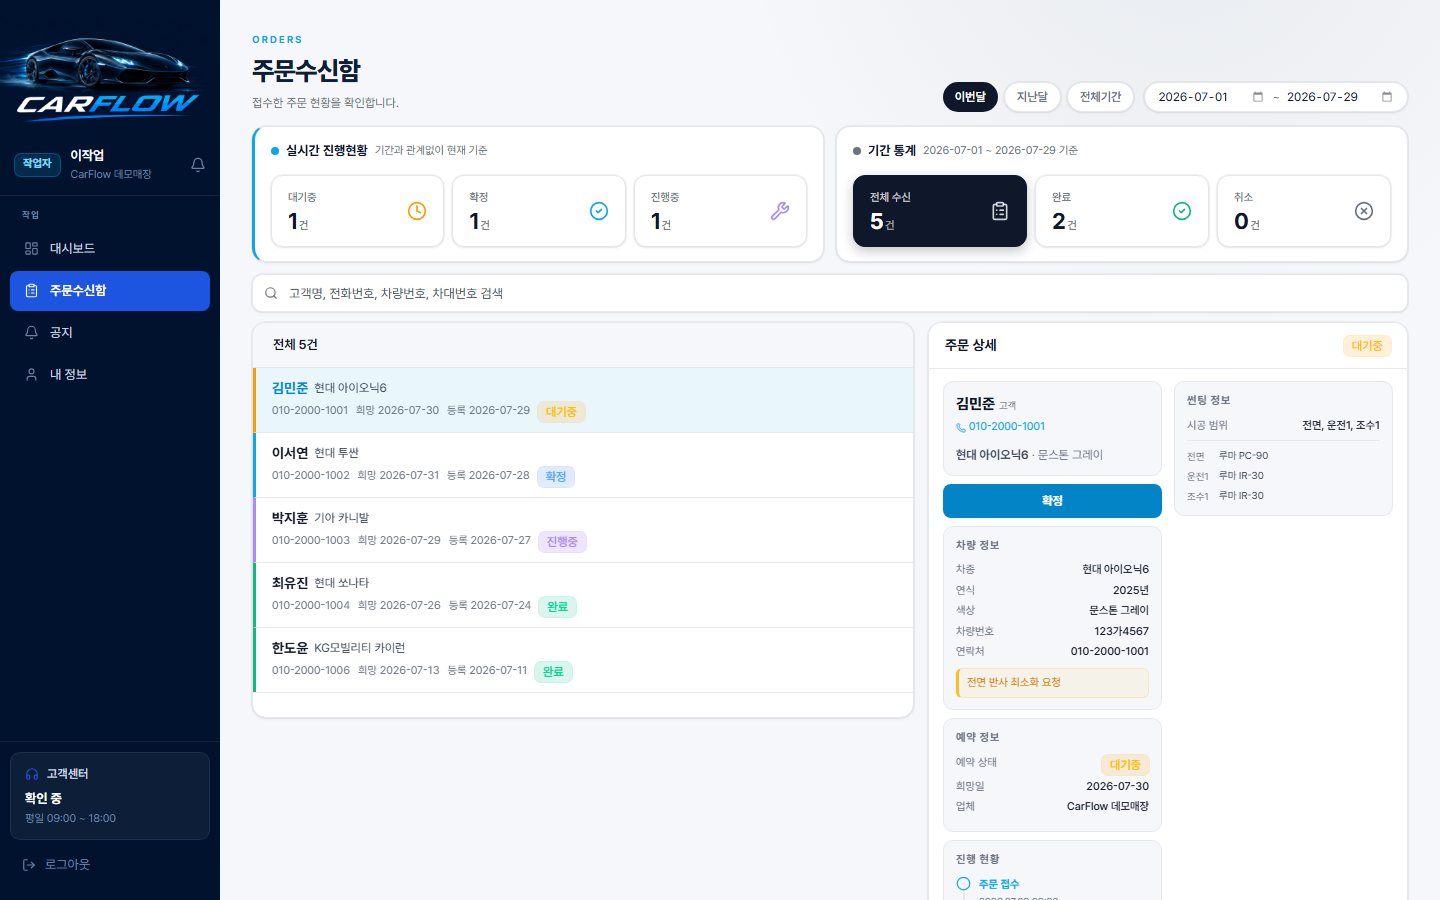Click 루마 PC-90 film value

[1243, 455]
